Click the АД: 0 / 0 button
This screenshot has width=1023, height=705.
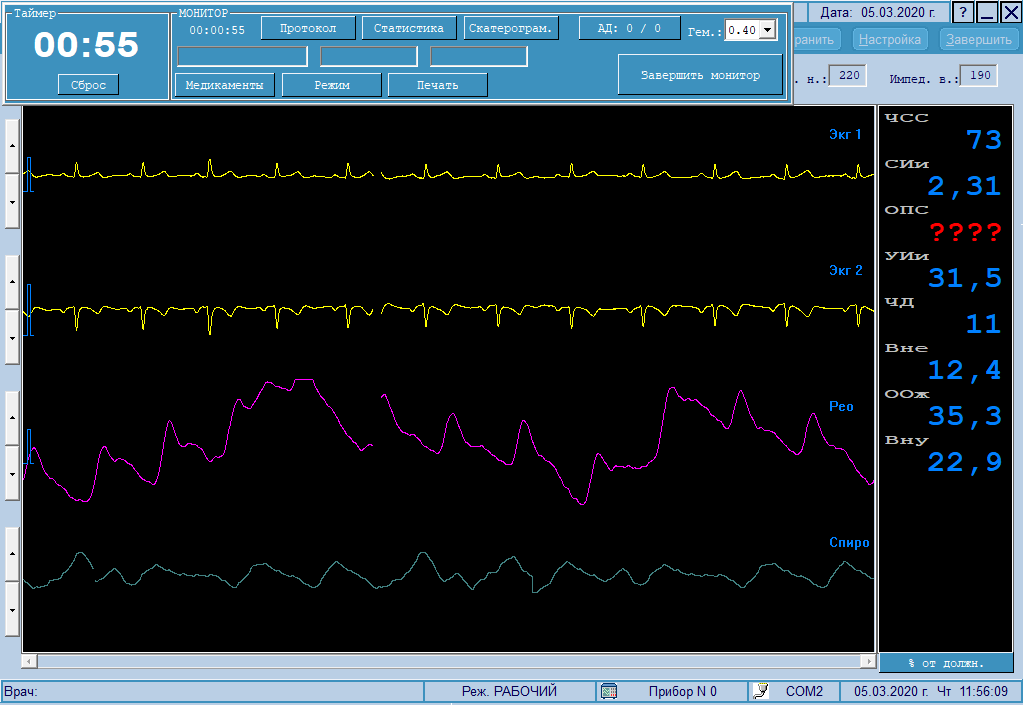tap(630, 28)
